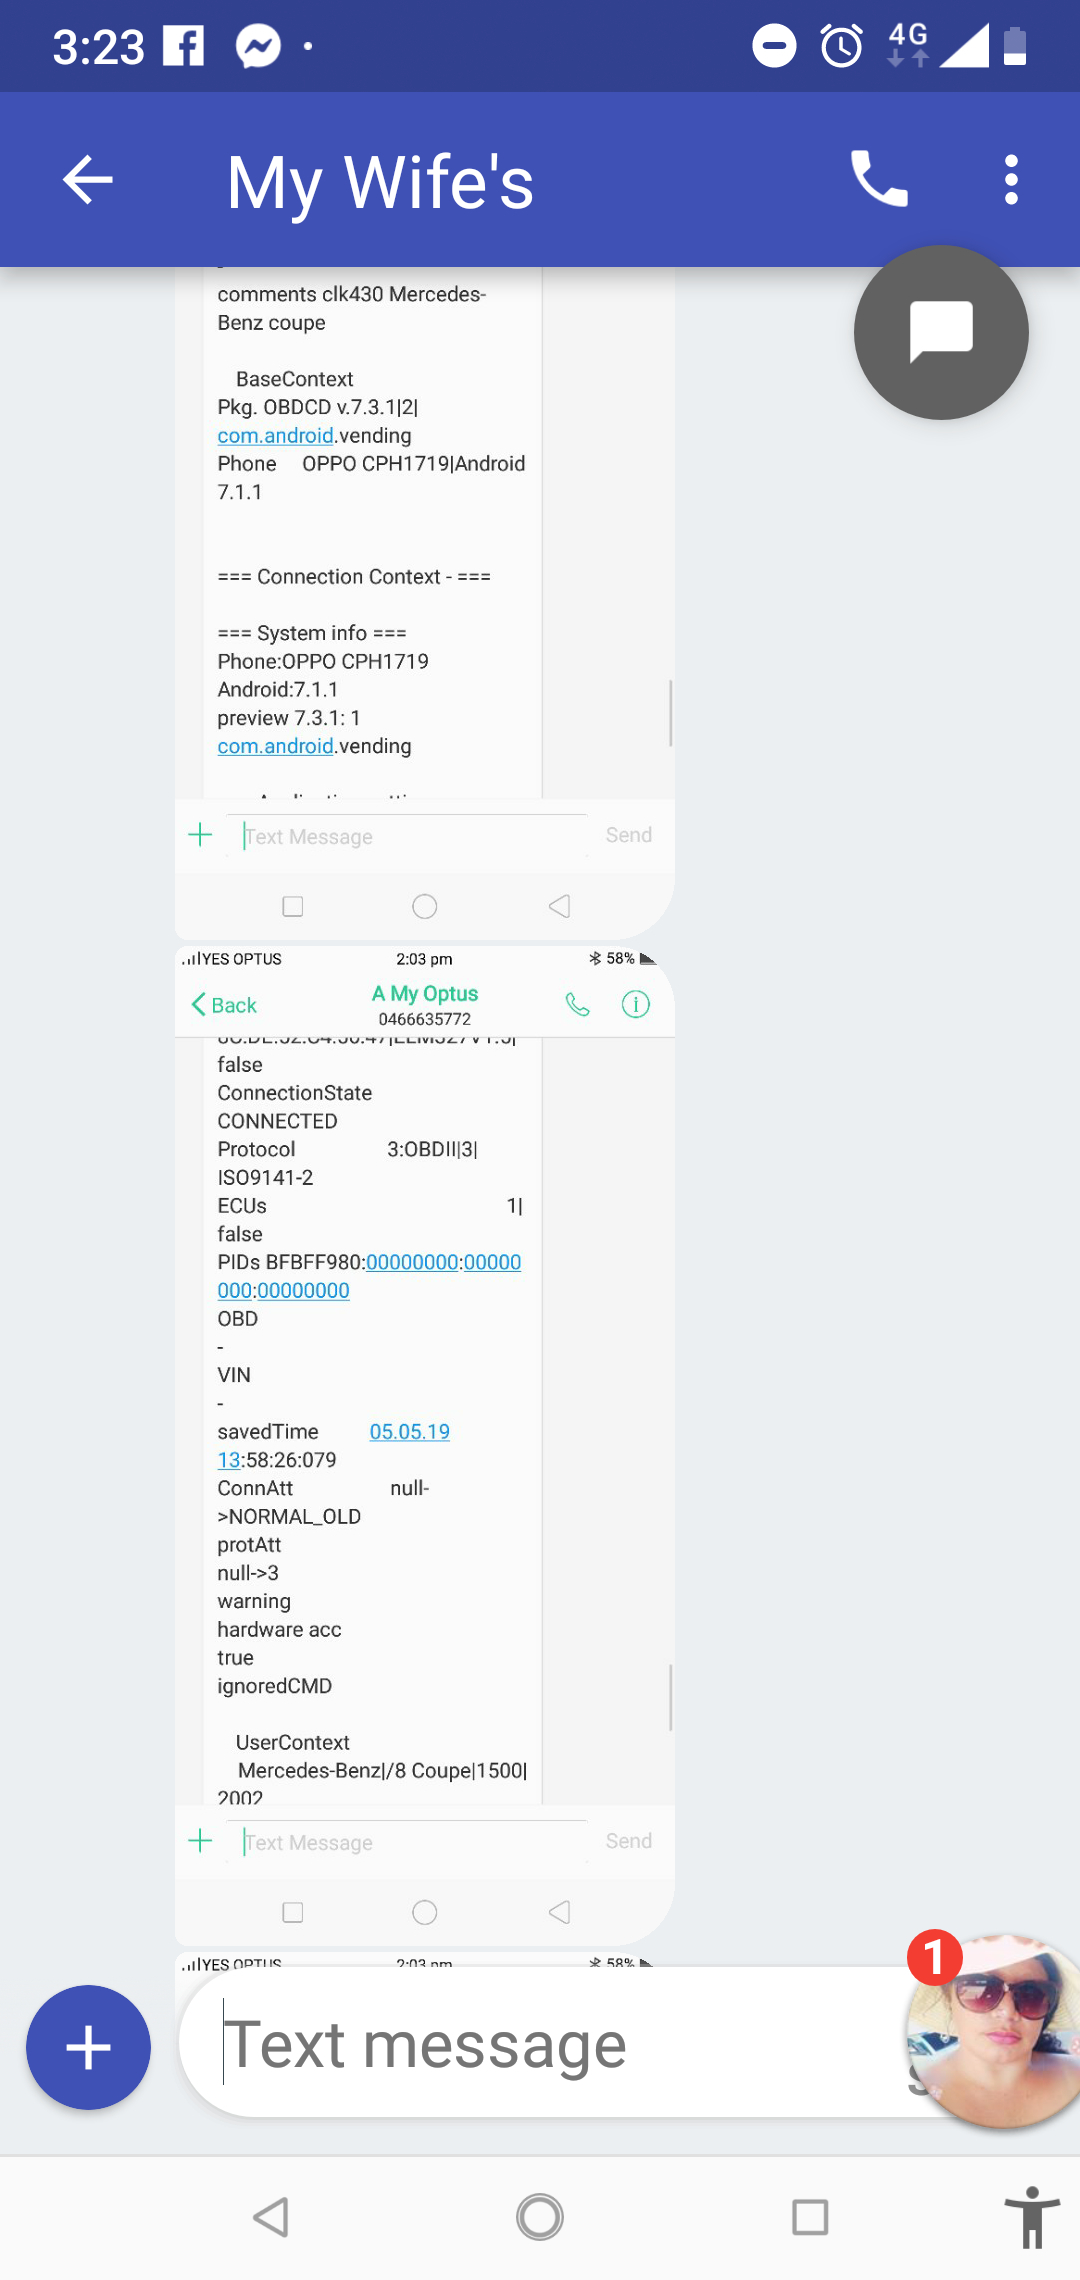
Task: Open recent apps with square button
Action: point(809,2217)
